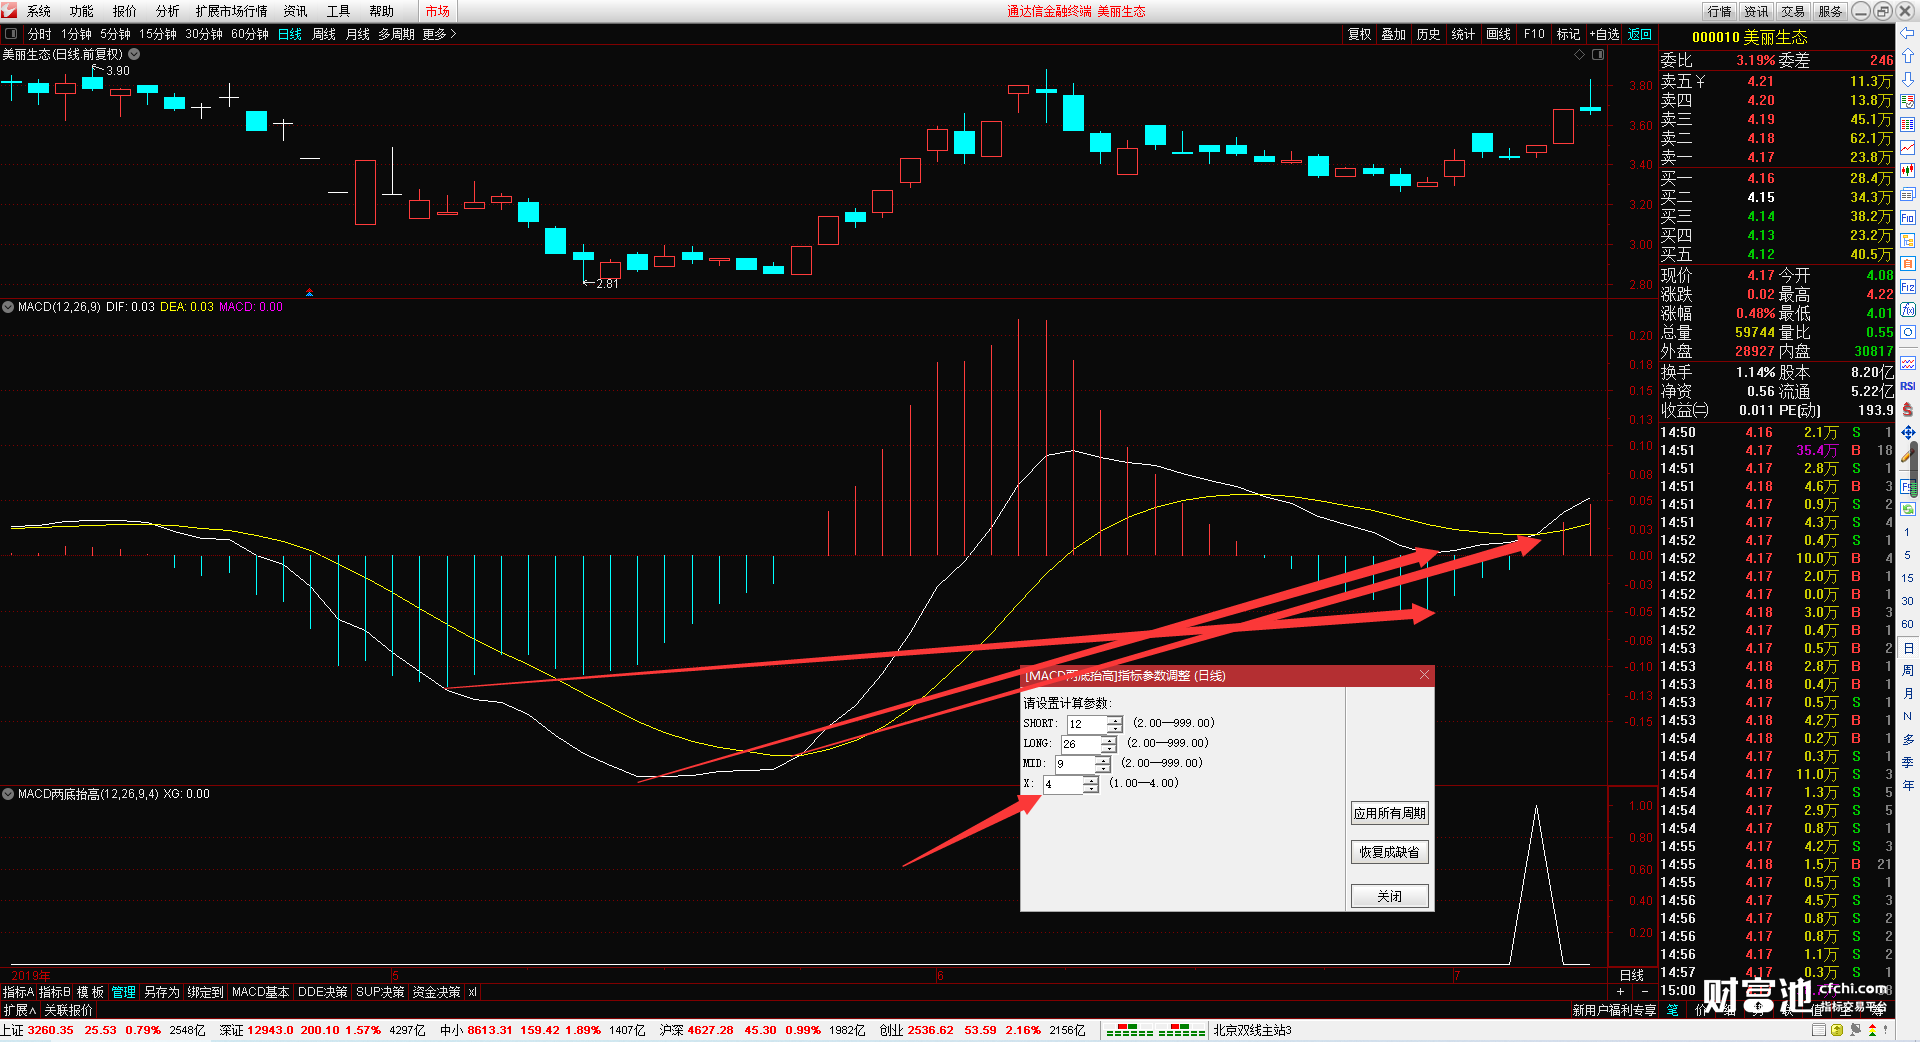This screenshot has width=1920, height=1042.
Task: Increase the MID parameter with up spinner
Action: coord(1103,759)
